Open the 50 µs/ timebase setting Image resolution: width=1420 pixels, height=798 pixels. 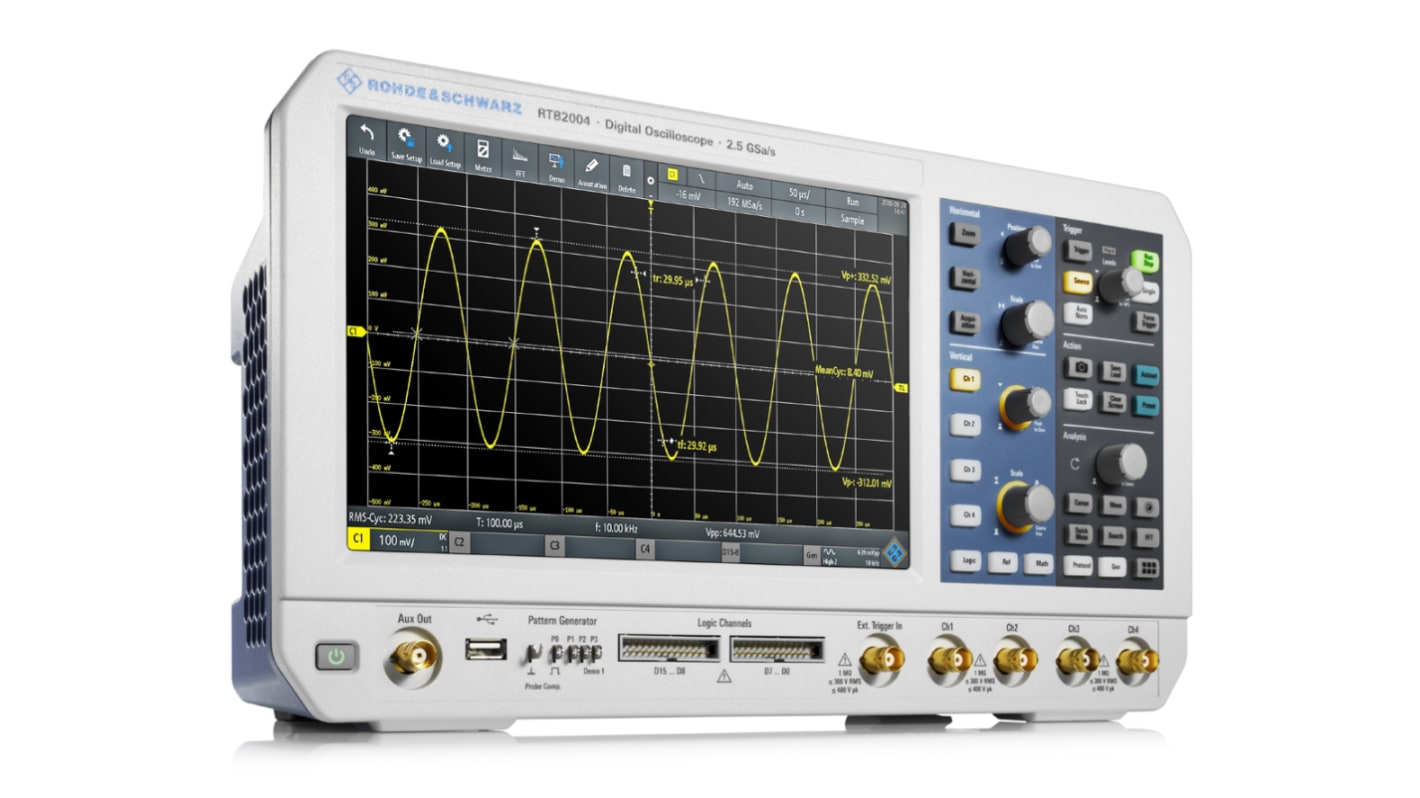(x=799, y=194)
